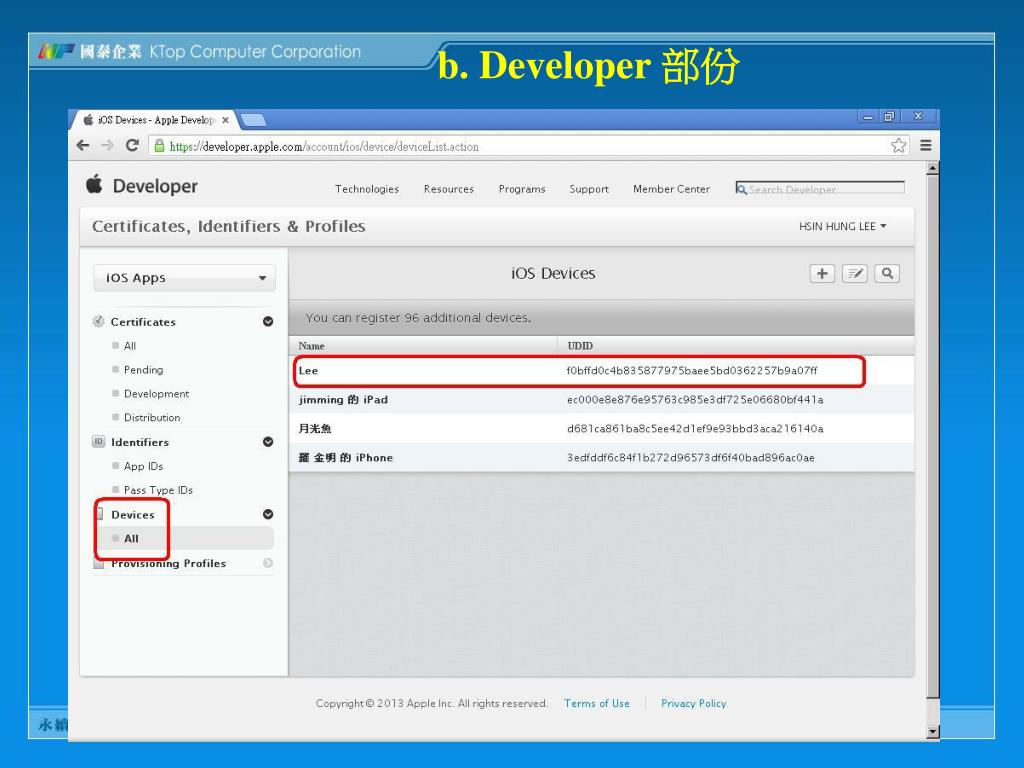Click the scrollbar up arrow
The image size is (1024, 768).
[x=933, y=168]
